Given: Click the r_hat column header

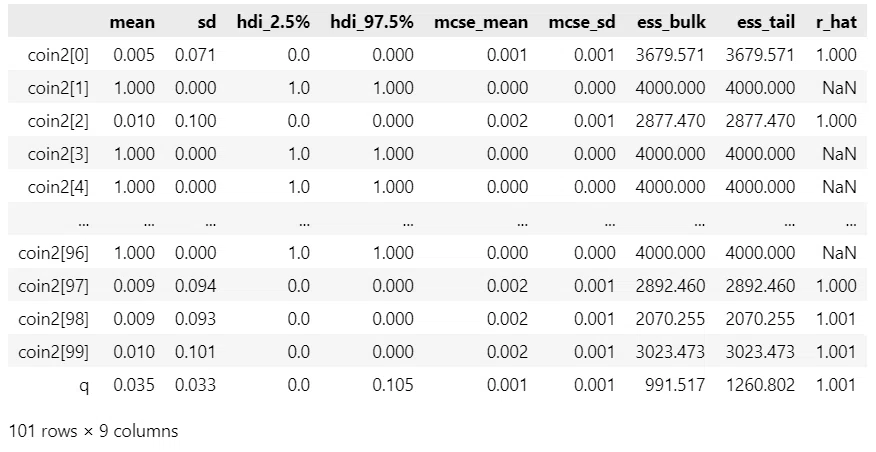Looking at the screenshot, I should click(x=836, y=23).
